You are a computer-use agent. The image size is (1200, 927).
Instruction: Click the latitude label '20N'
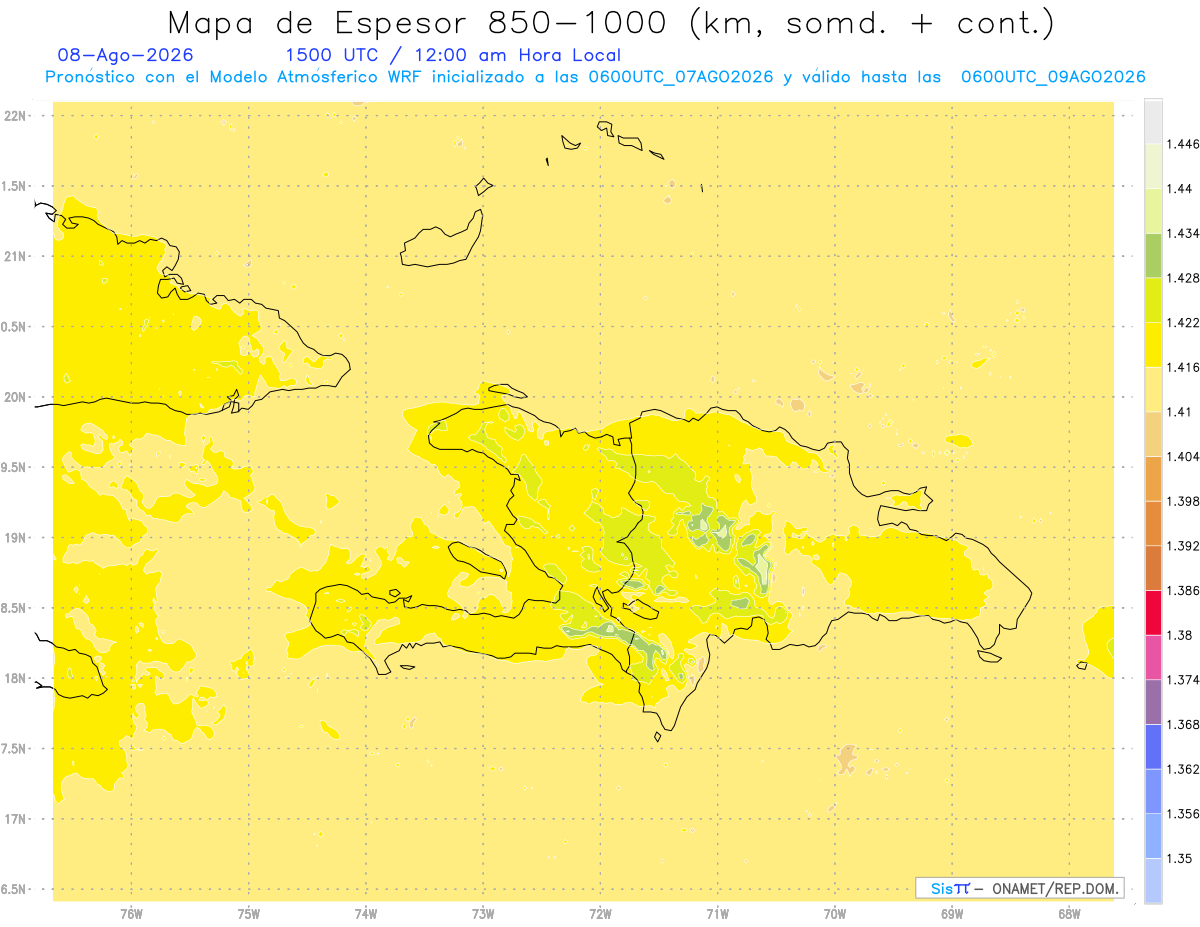click(x=15, y=397)
